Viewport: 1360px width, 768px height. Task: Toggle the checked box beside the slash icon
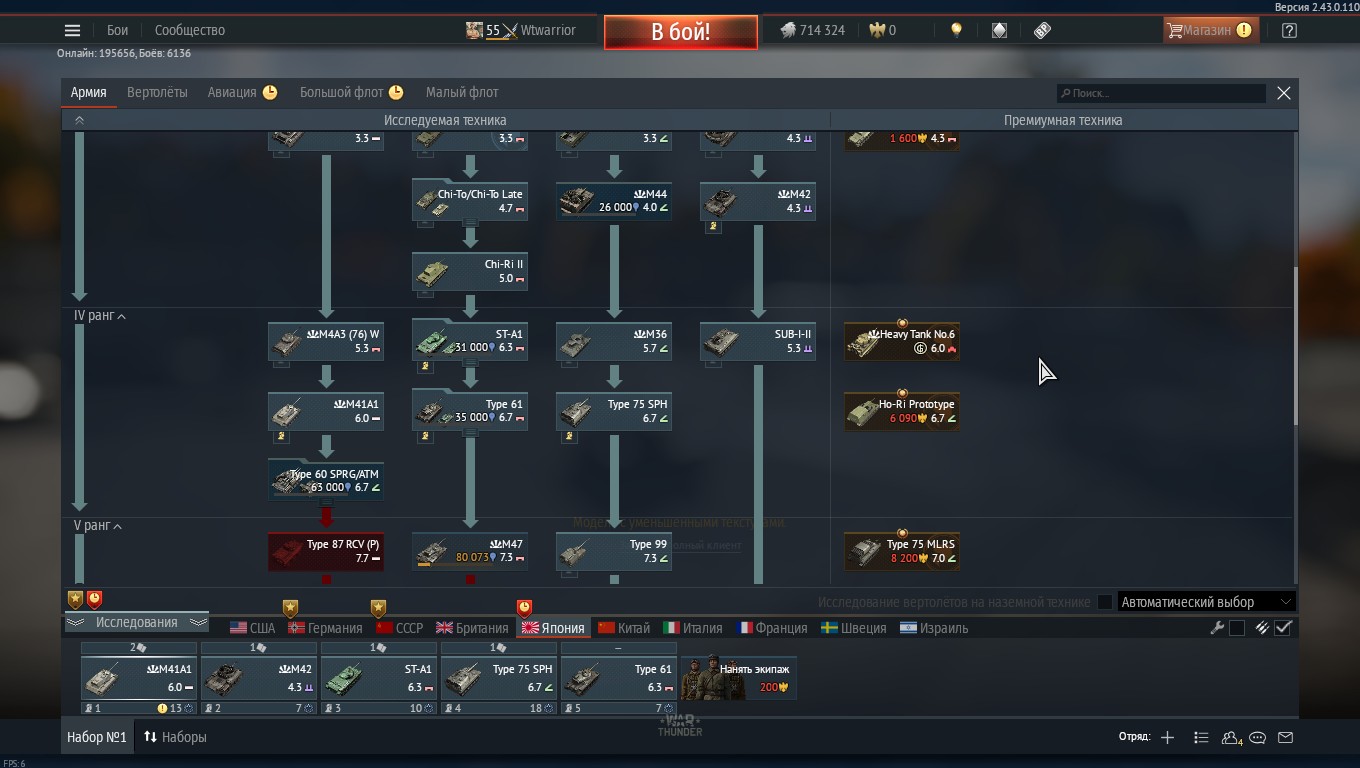point(1284,628)
